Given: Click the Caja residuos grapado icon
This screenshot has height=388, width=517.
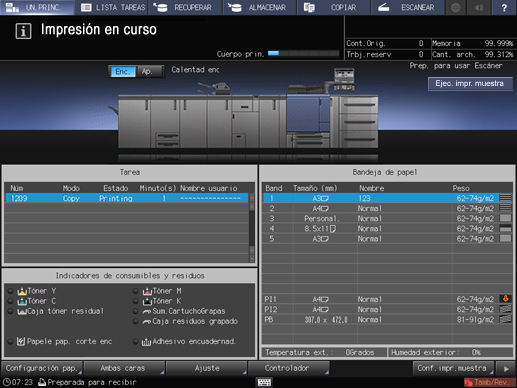Looking at the screenshot, I should [x=147, y=322].
